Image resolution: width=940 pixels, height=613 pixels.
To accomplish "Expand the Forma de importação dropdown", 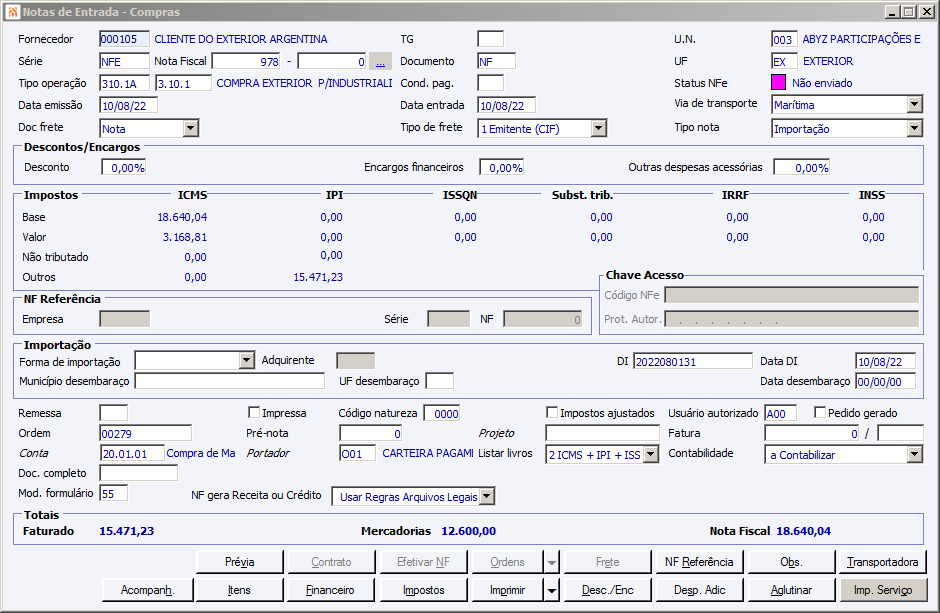I will [247, 361].
